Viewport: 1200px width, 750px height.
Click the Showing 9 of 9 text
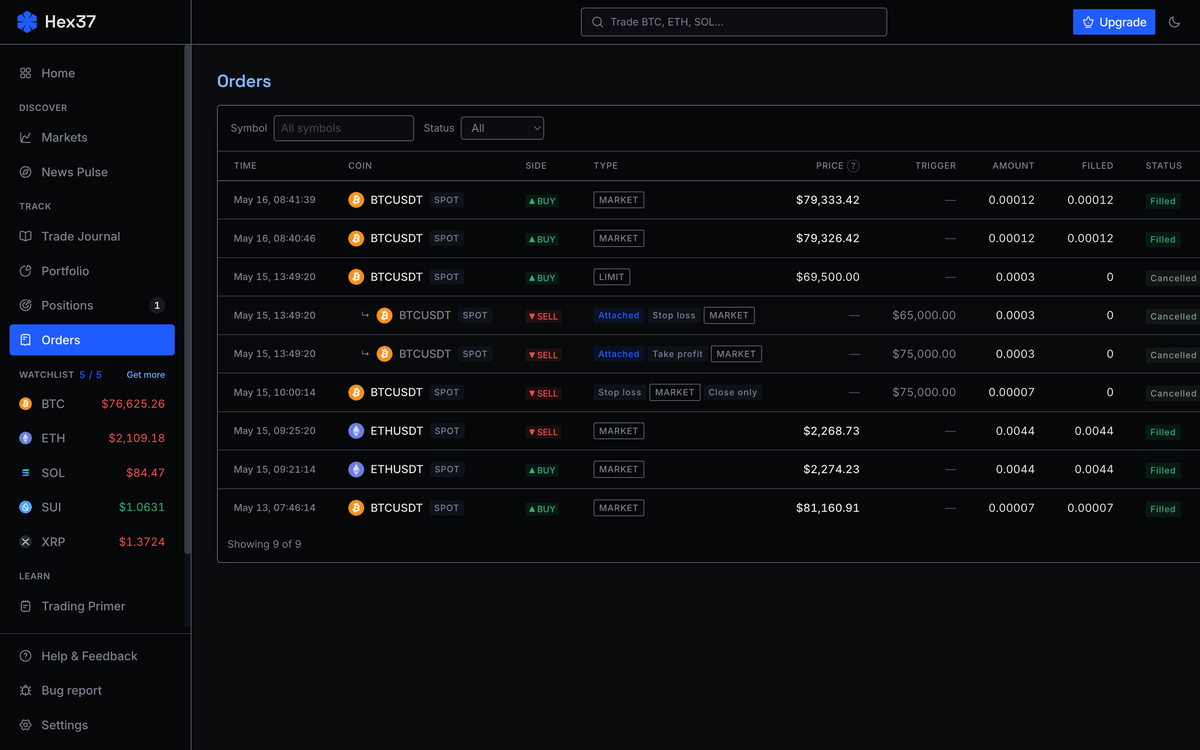tap(264, 544)
